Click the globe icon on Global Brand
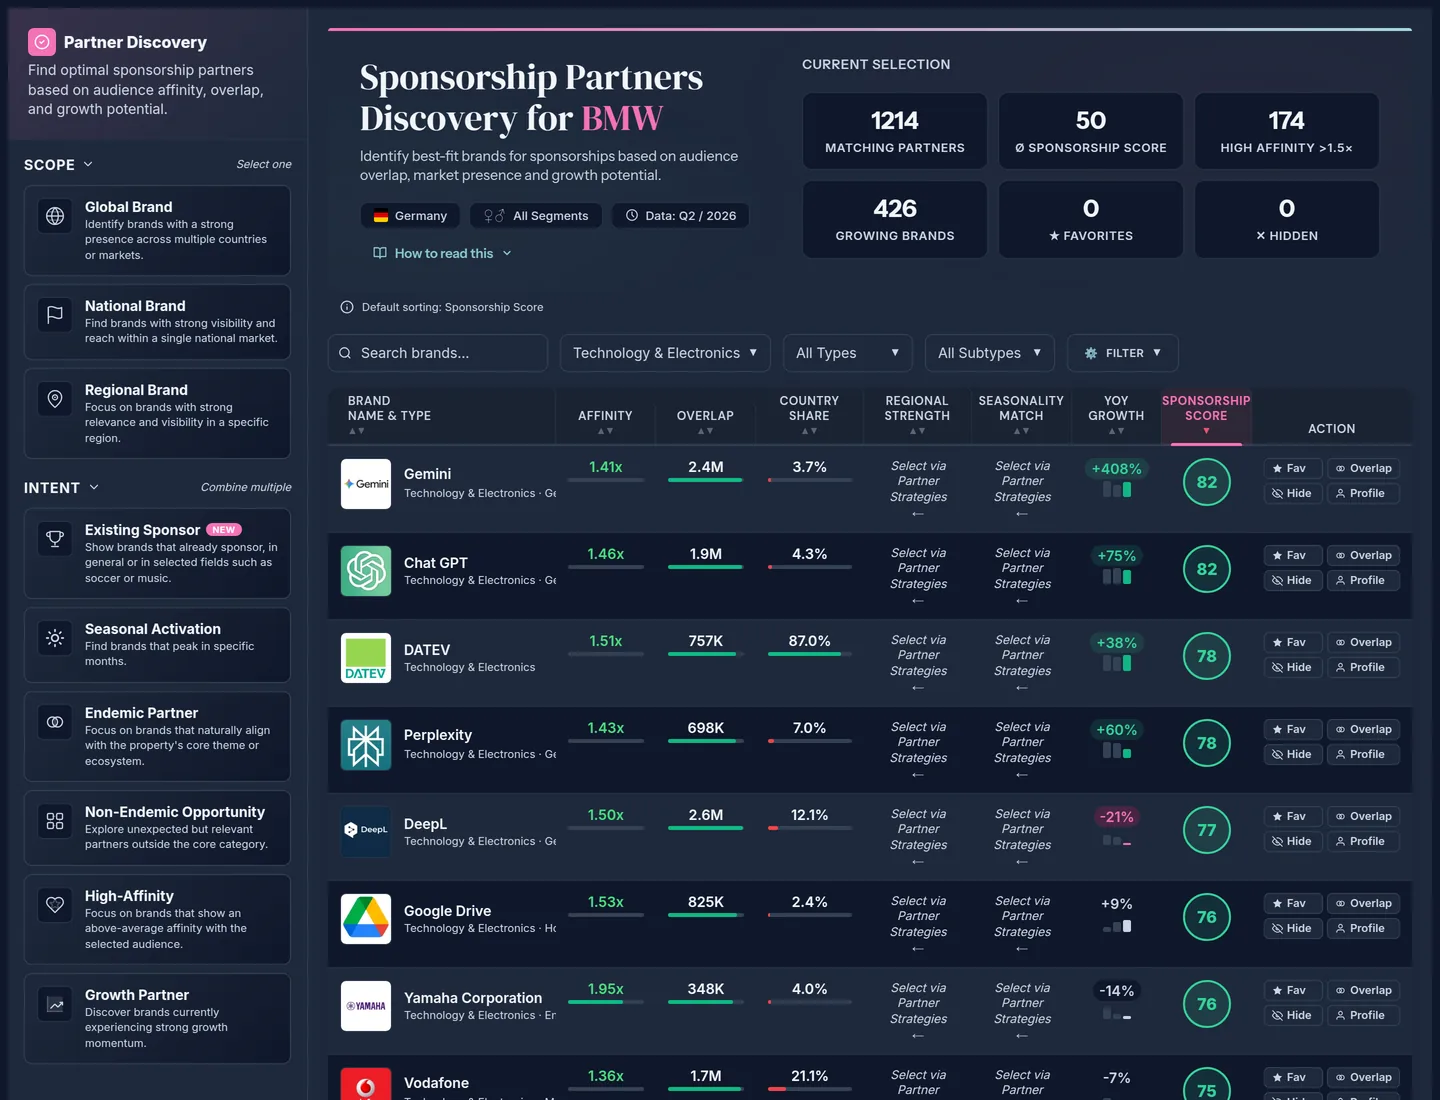1440x1100 pixels. click(x=55, y=216)
